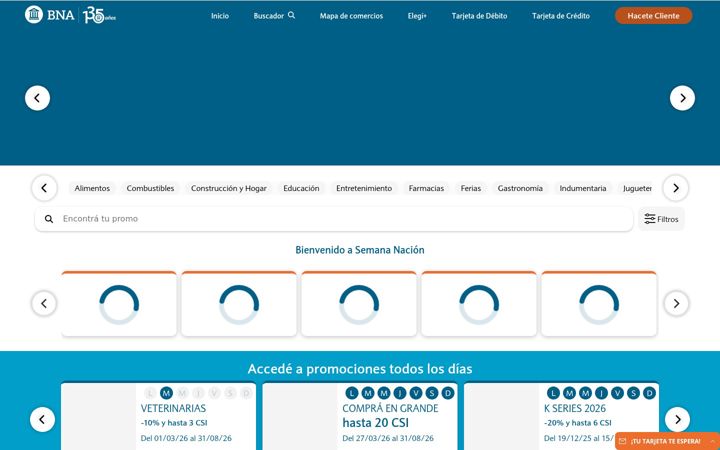Viewport: 720px width, 450px height.
Task: Move the category chips list left
Action: (x=44, y=188)
